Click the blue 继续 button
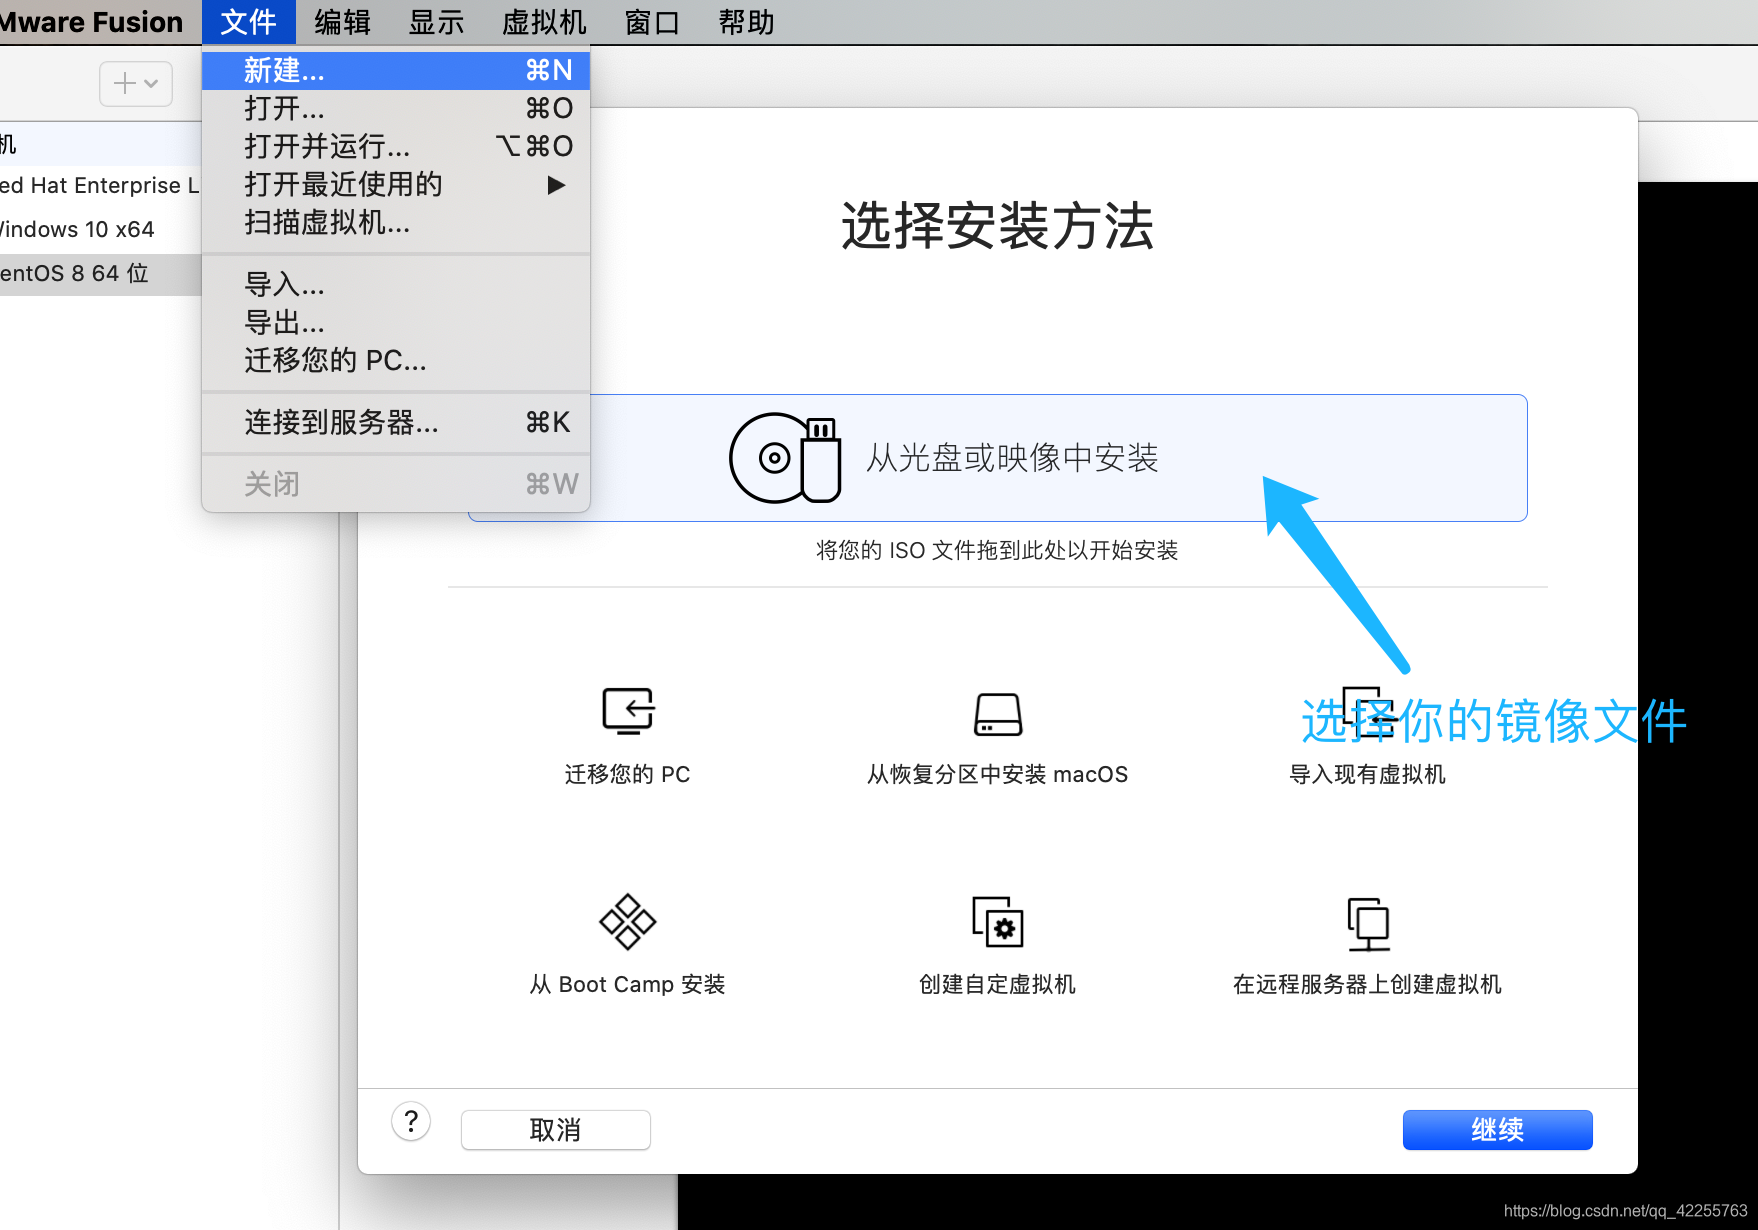The image size is (1758, 1230). pyautogui.click(x=1498, y=1130)
